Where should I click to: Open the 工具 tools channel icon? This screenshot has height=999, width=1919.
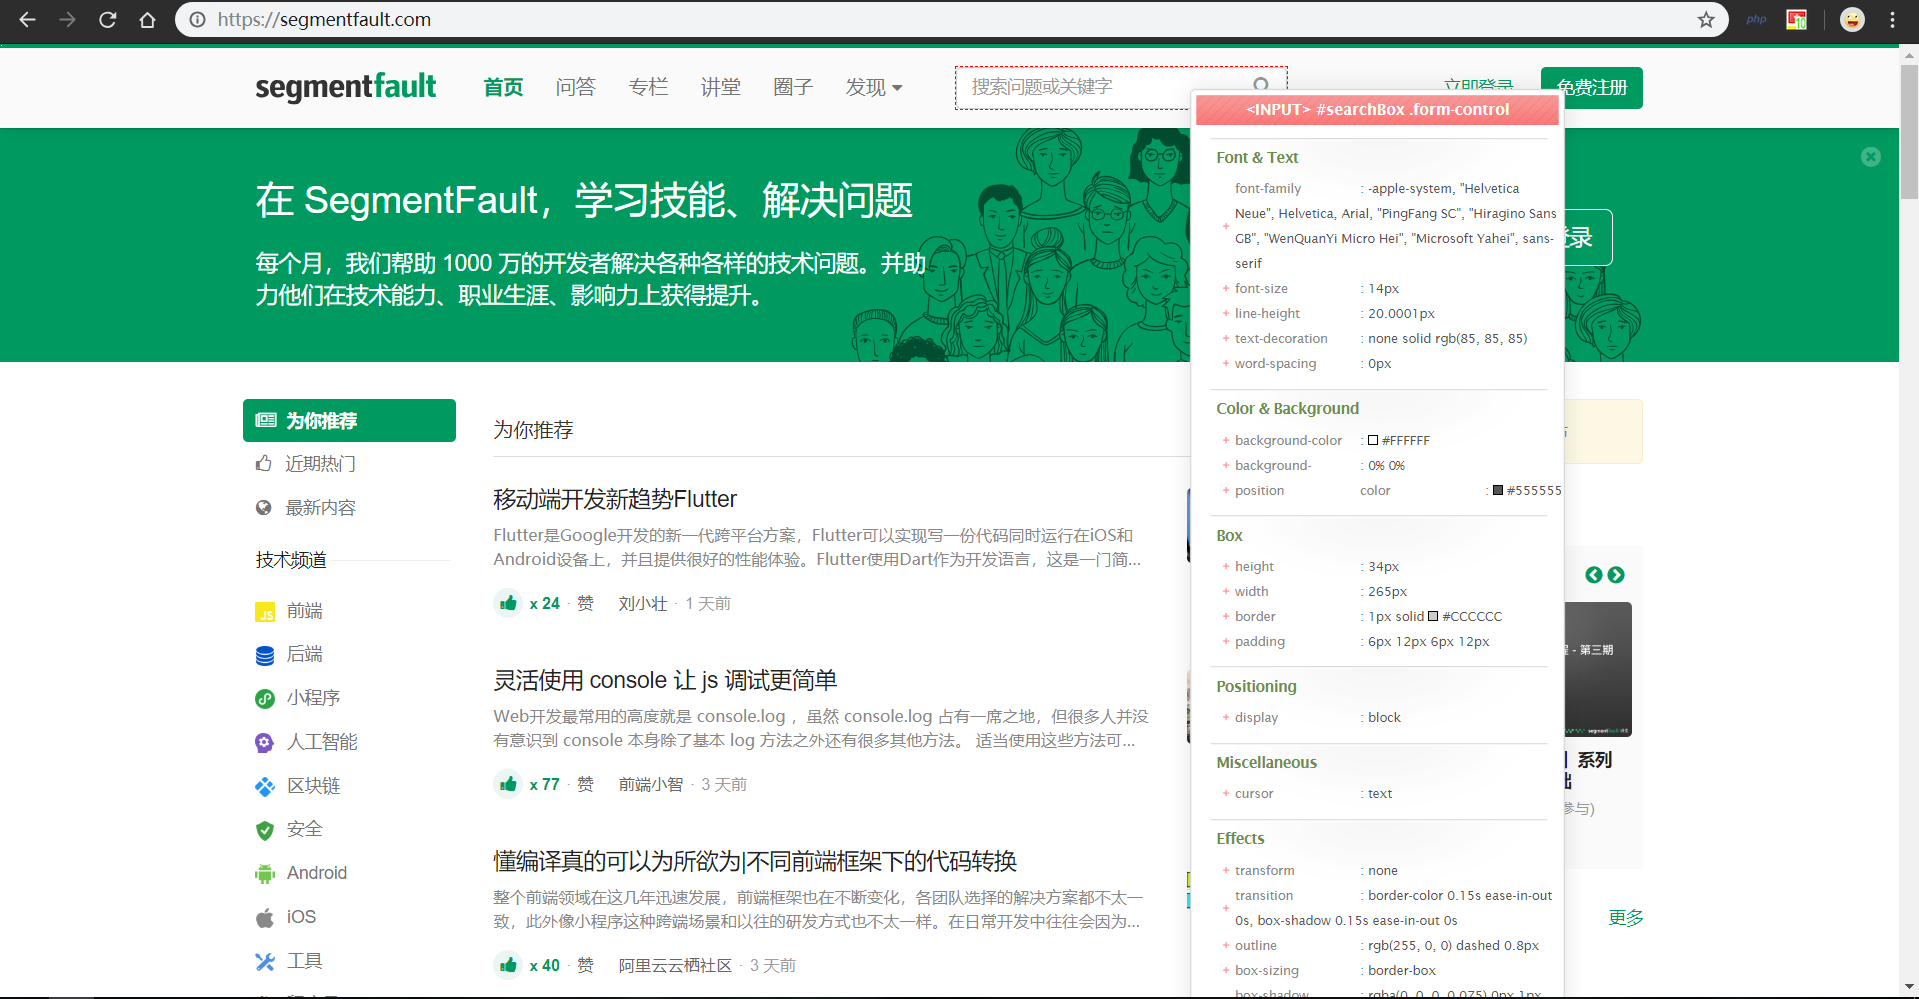click(x=265, y=961)
